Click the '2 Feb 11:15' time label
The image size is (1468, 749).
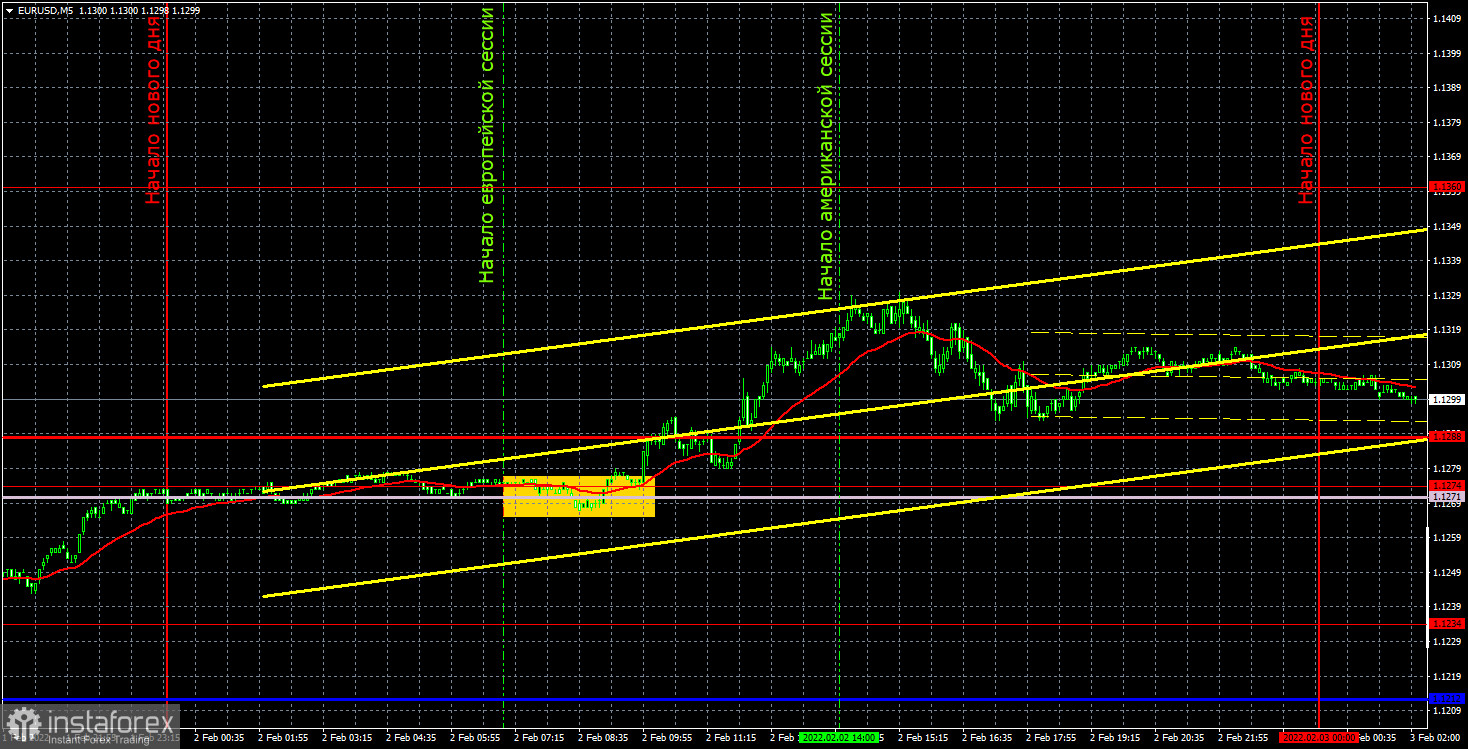click(x=731, y=737)
